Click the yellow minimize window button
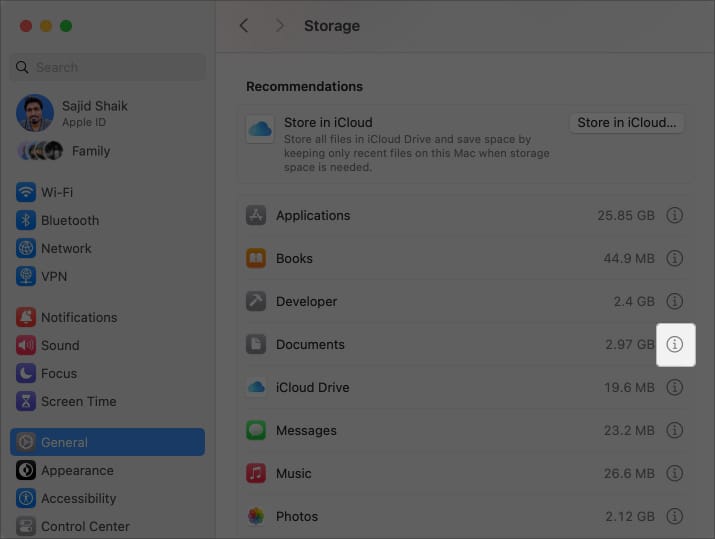Image resolution: width=715 pixels, height=539 pixels. 46,26
